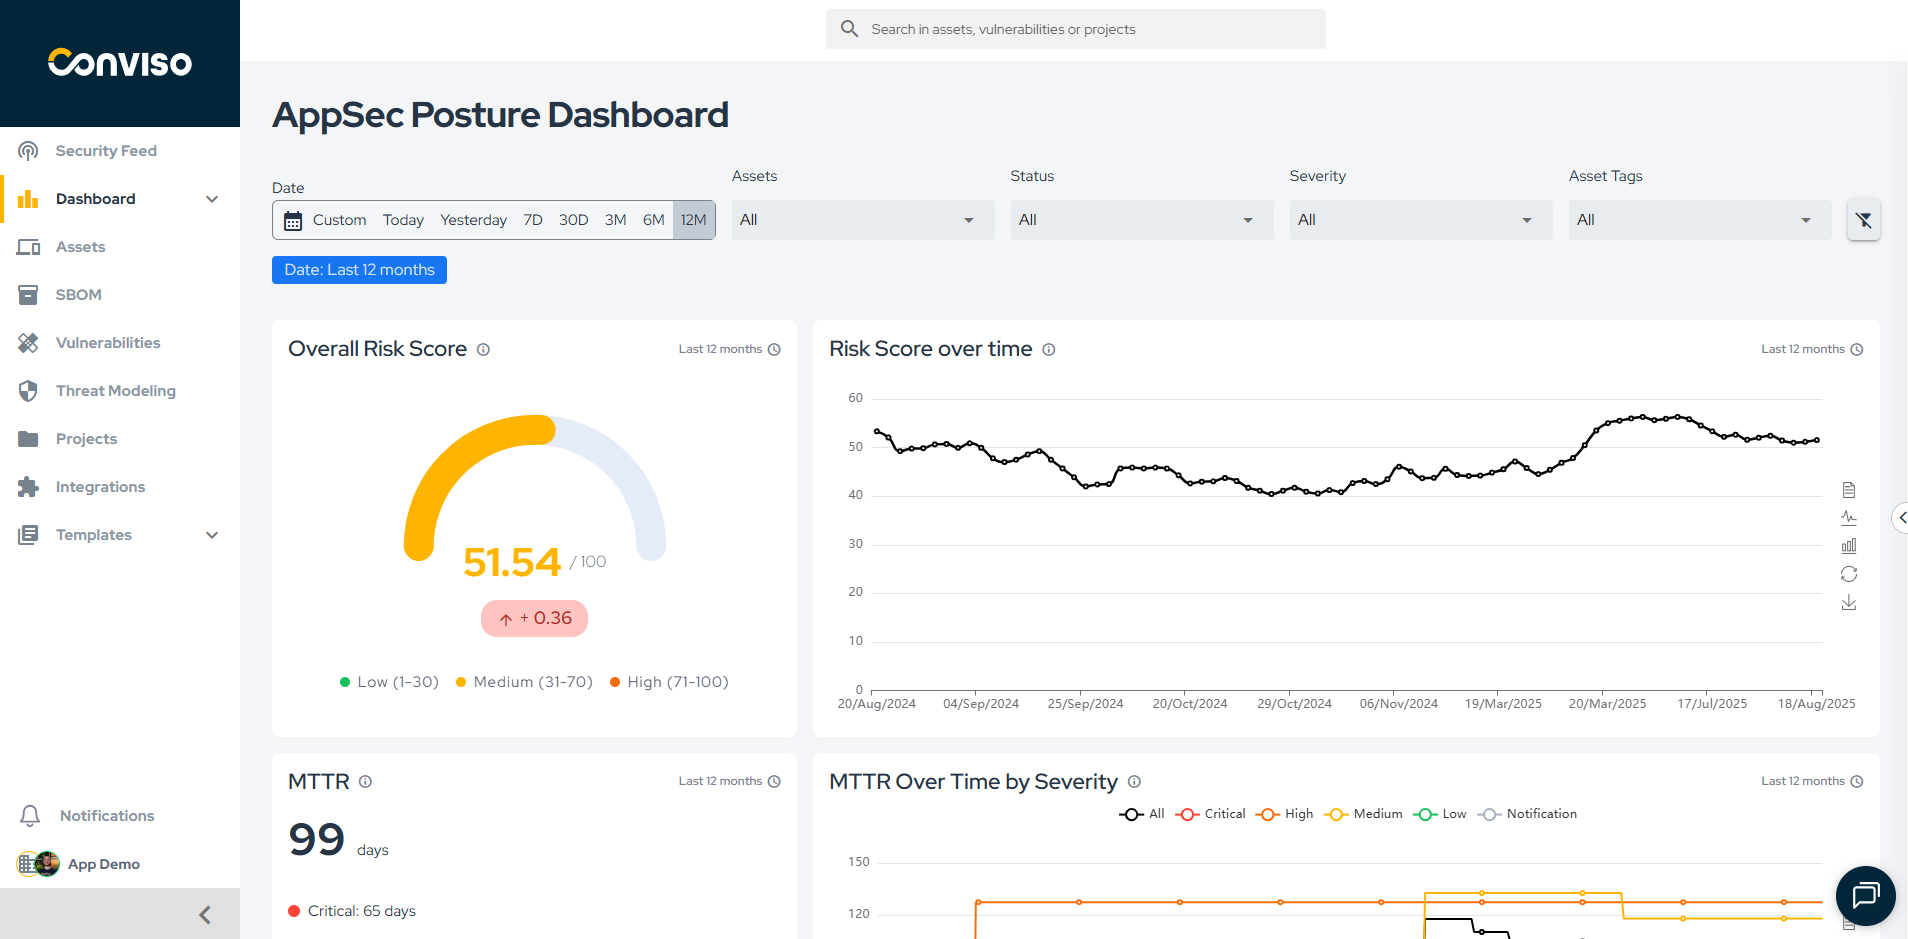Click the Date: Last 12 months chip
Screen dimensions: 1908x939
tap(359, 270)
